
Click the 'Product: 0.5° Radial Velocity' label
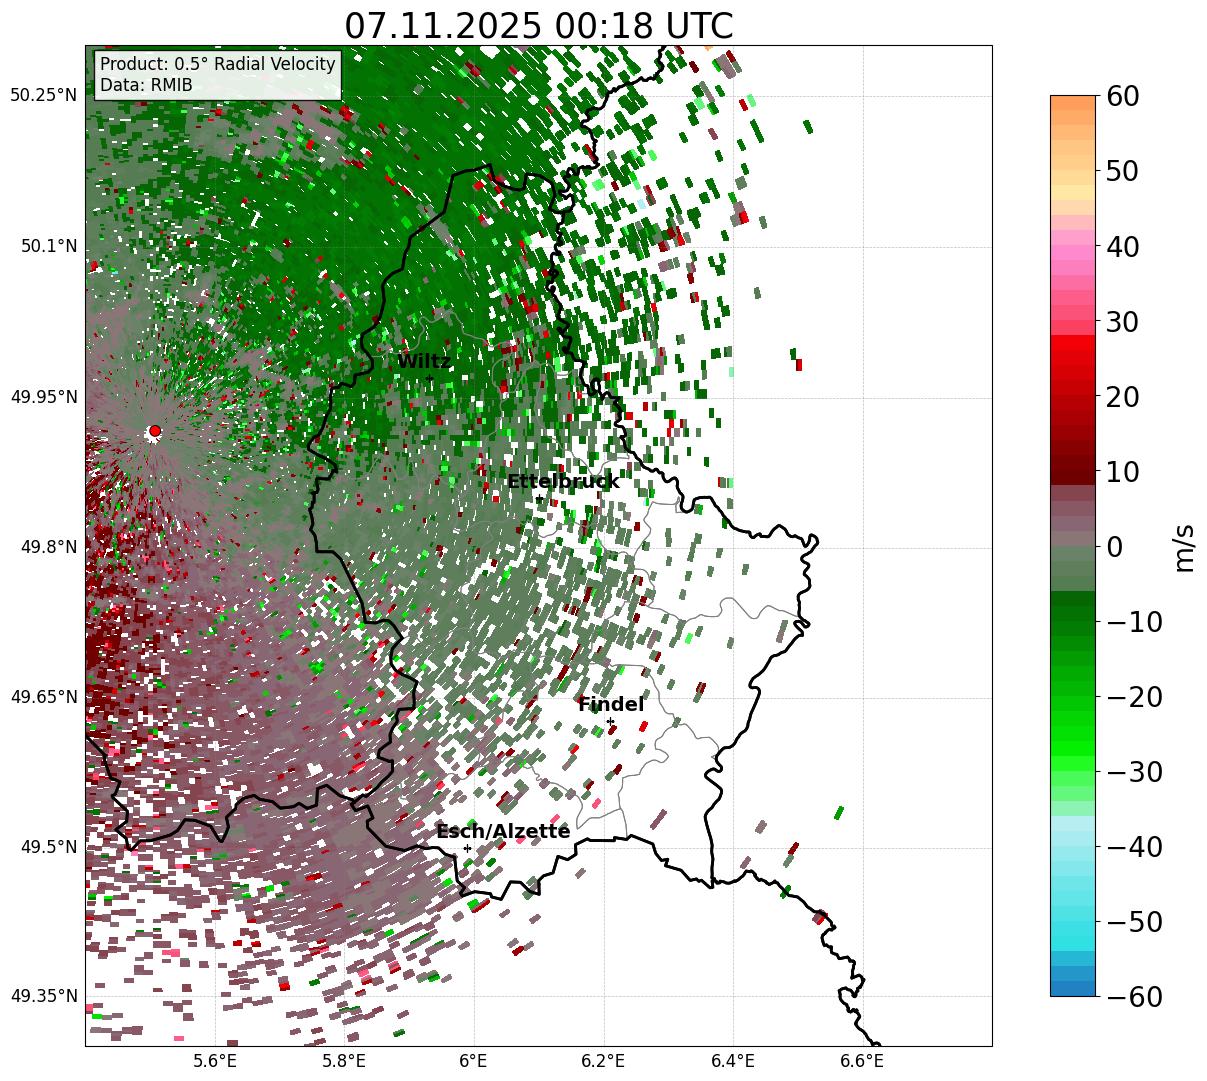218,65
